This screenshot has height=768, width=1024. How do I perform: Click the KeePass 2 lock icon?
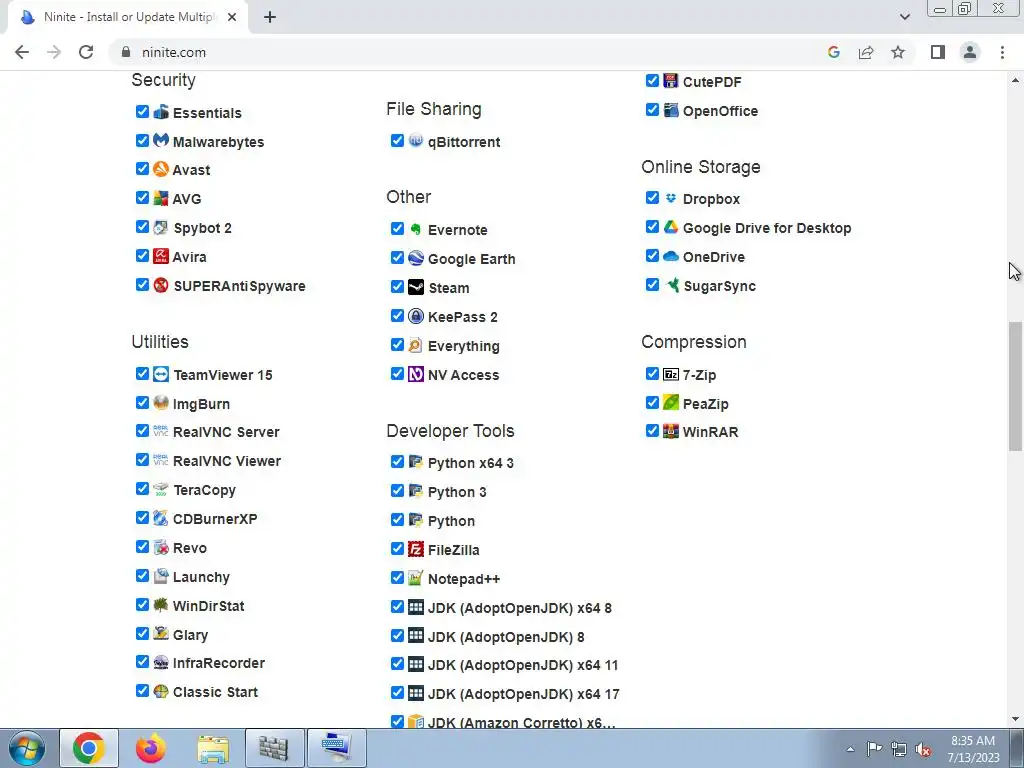(x=416, y=316)
